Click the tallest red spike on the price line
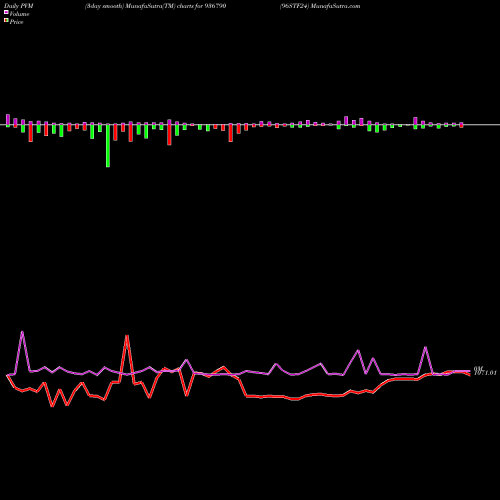Screen dimensions: 500x500 tap(127, 337)
